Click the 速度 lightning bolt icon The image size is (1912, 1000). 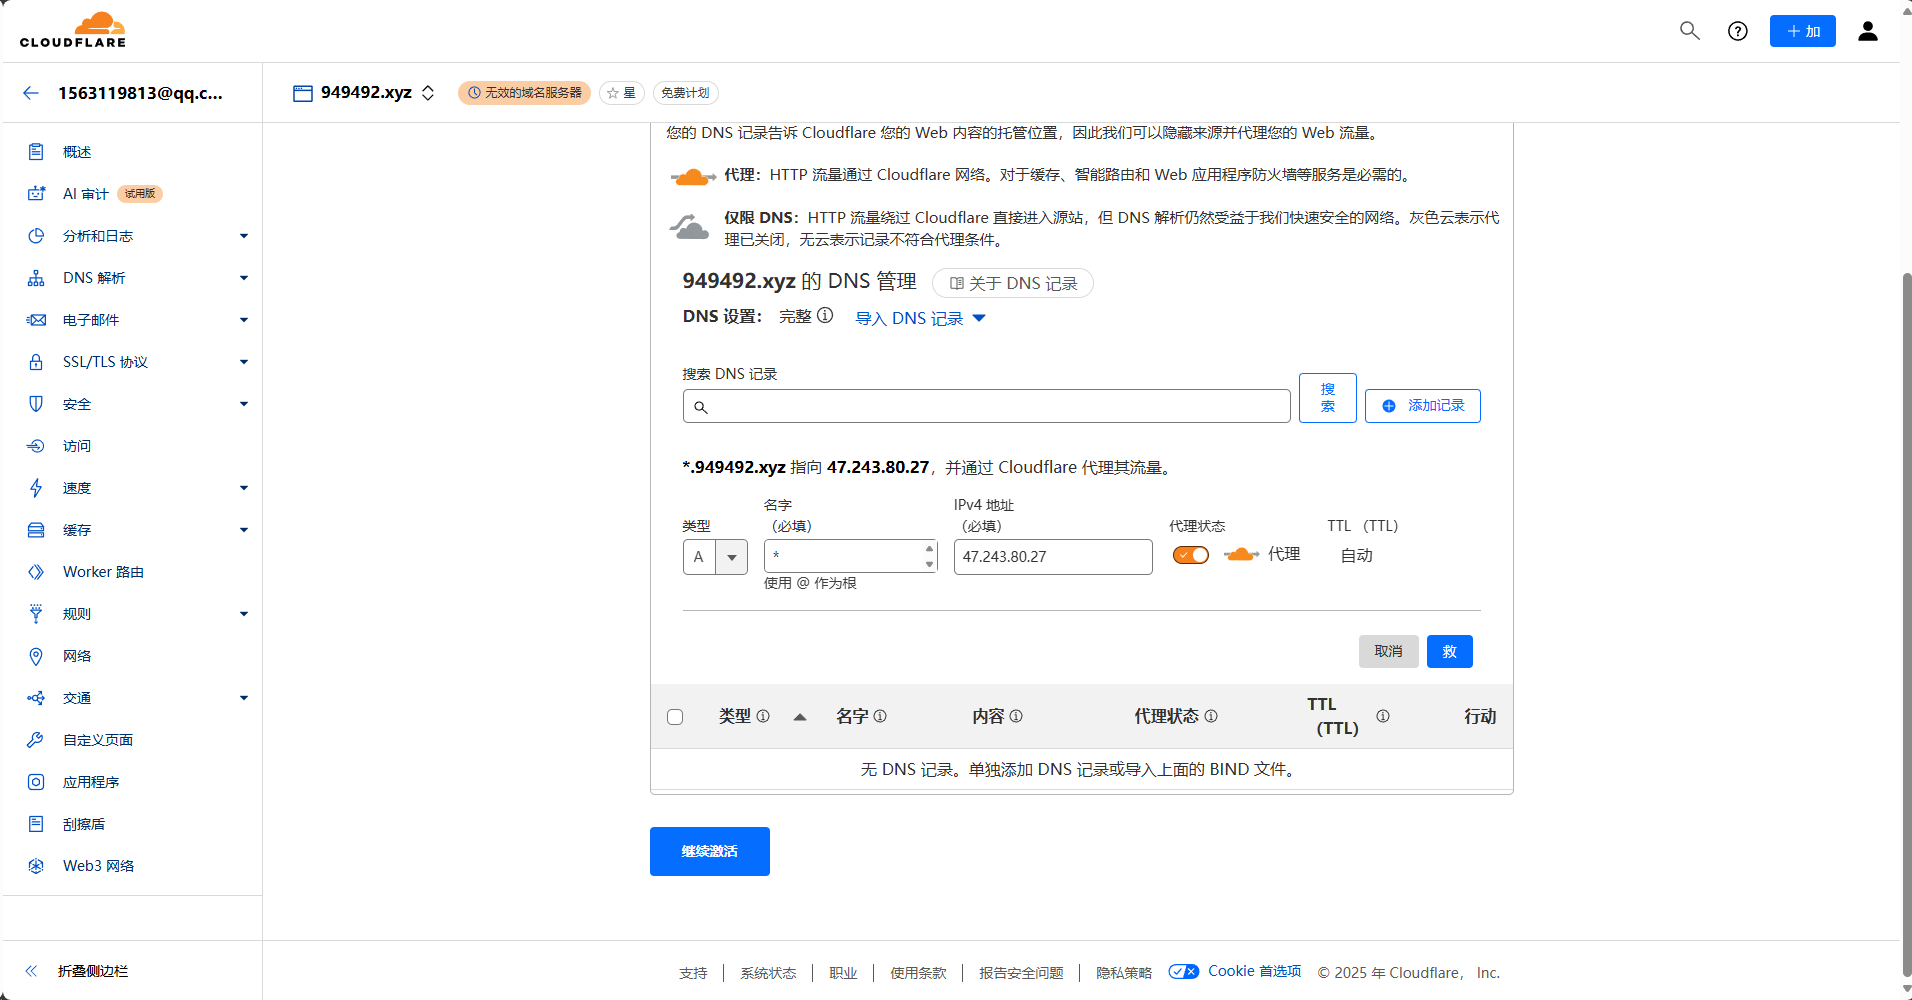pyautogui.click(x=36, y=488)
